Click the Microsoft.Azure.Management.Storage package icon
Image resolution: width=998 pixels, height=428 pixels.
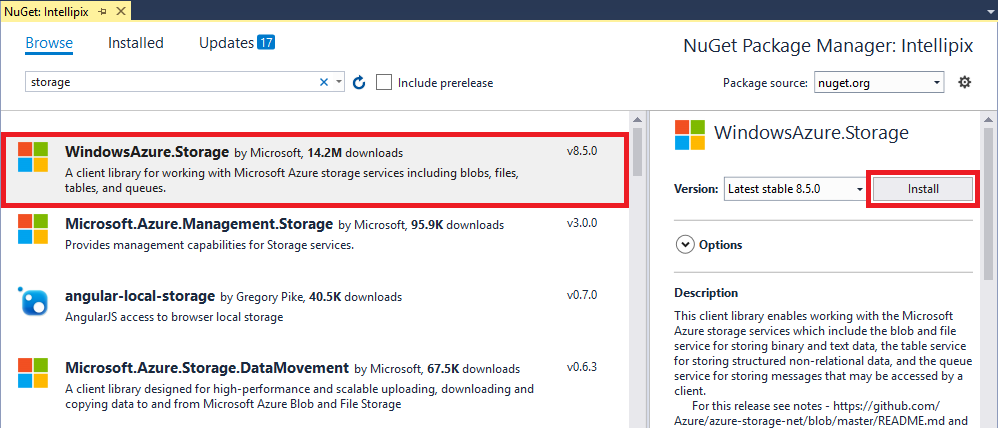click(33, 228)
